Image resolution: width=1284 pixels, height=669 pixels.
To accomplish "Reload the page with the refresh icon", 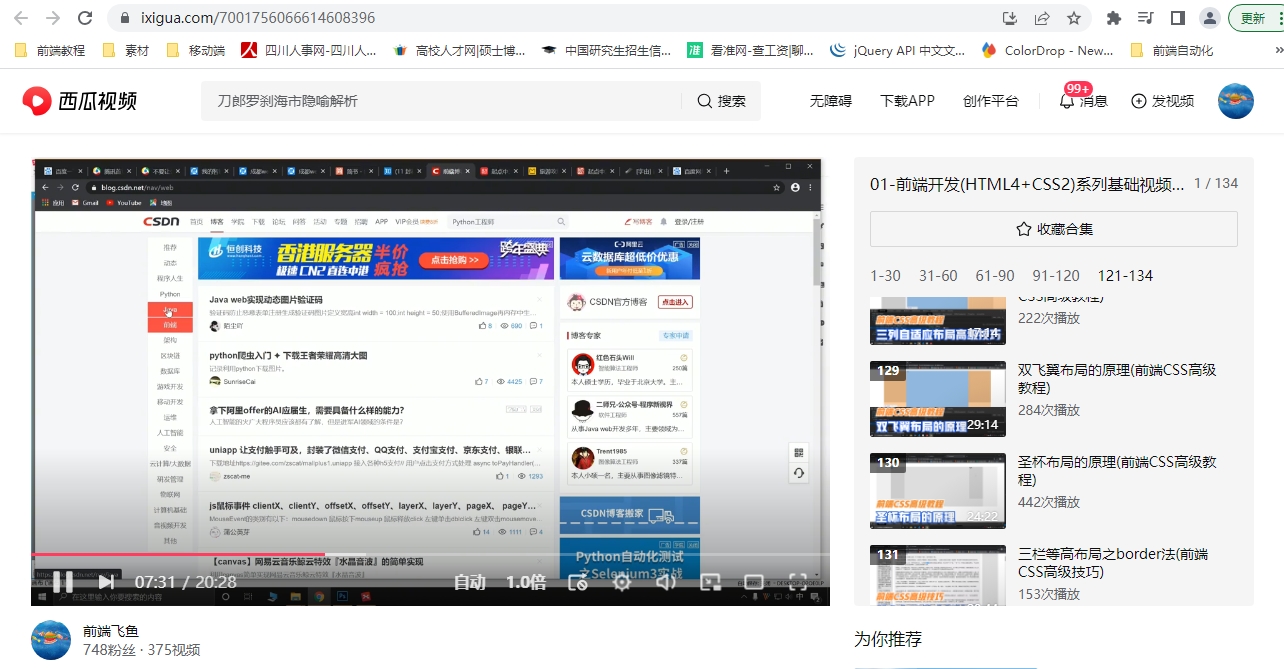I will [85, 18].
